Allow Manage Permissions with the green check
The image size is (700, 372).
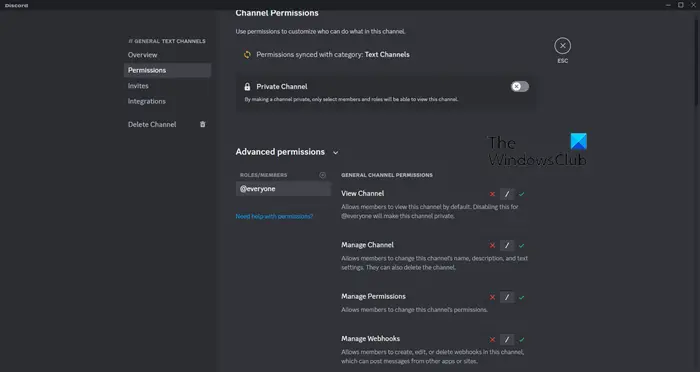pos(521,297)
